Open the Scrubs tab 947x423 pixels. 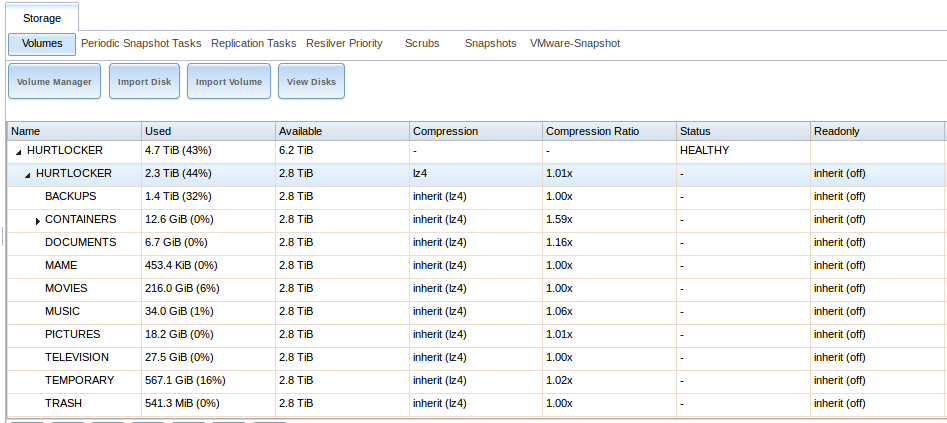pos(422,44)
